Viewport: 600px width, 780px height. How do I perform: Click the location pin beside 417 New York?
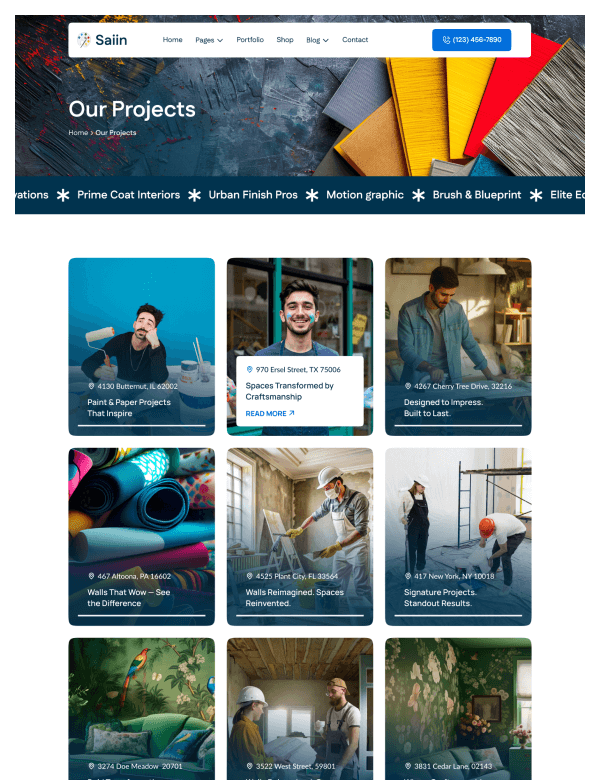[407, 576]
